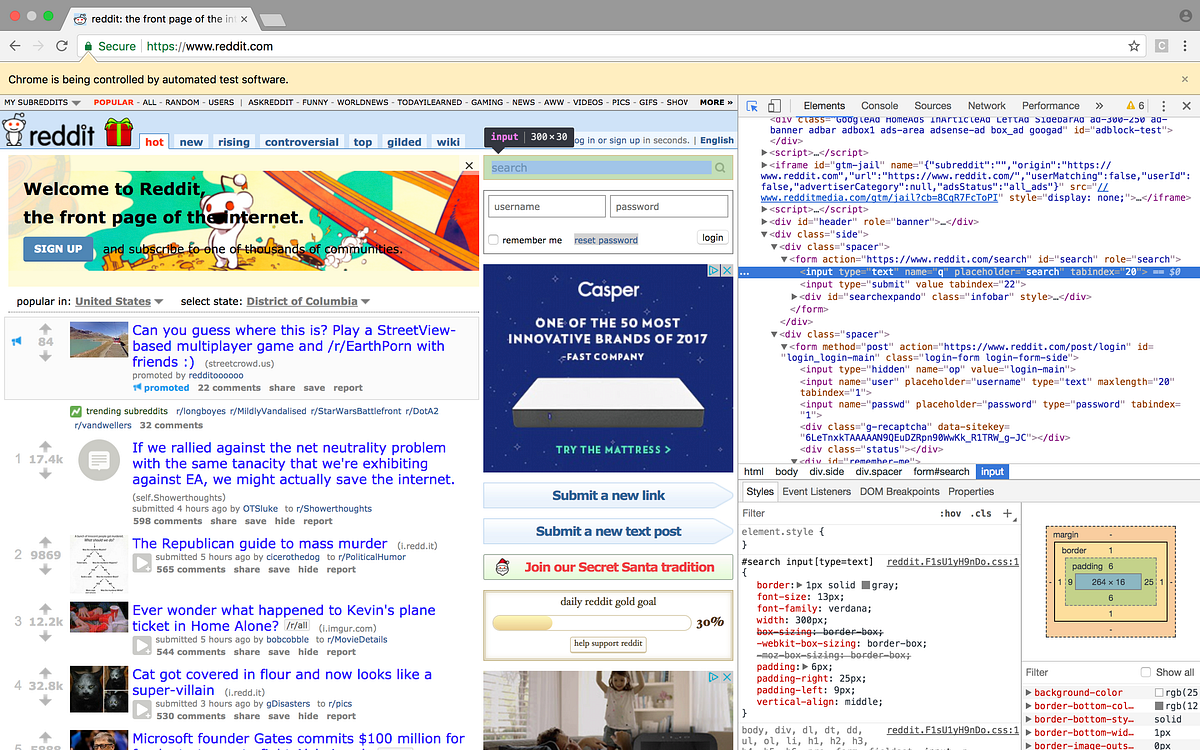Enable the remember me checkbox
The image size is (1200, 750).
point(492,239)
